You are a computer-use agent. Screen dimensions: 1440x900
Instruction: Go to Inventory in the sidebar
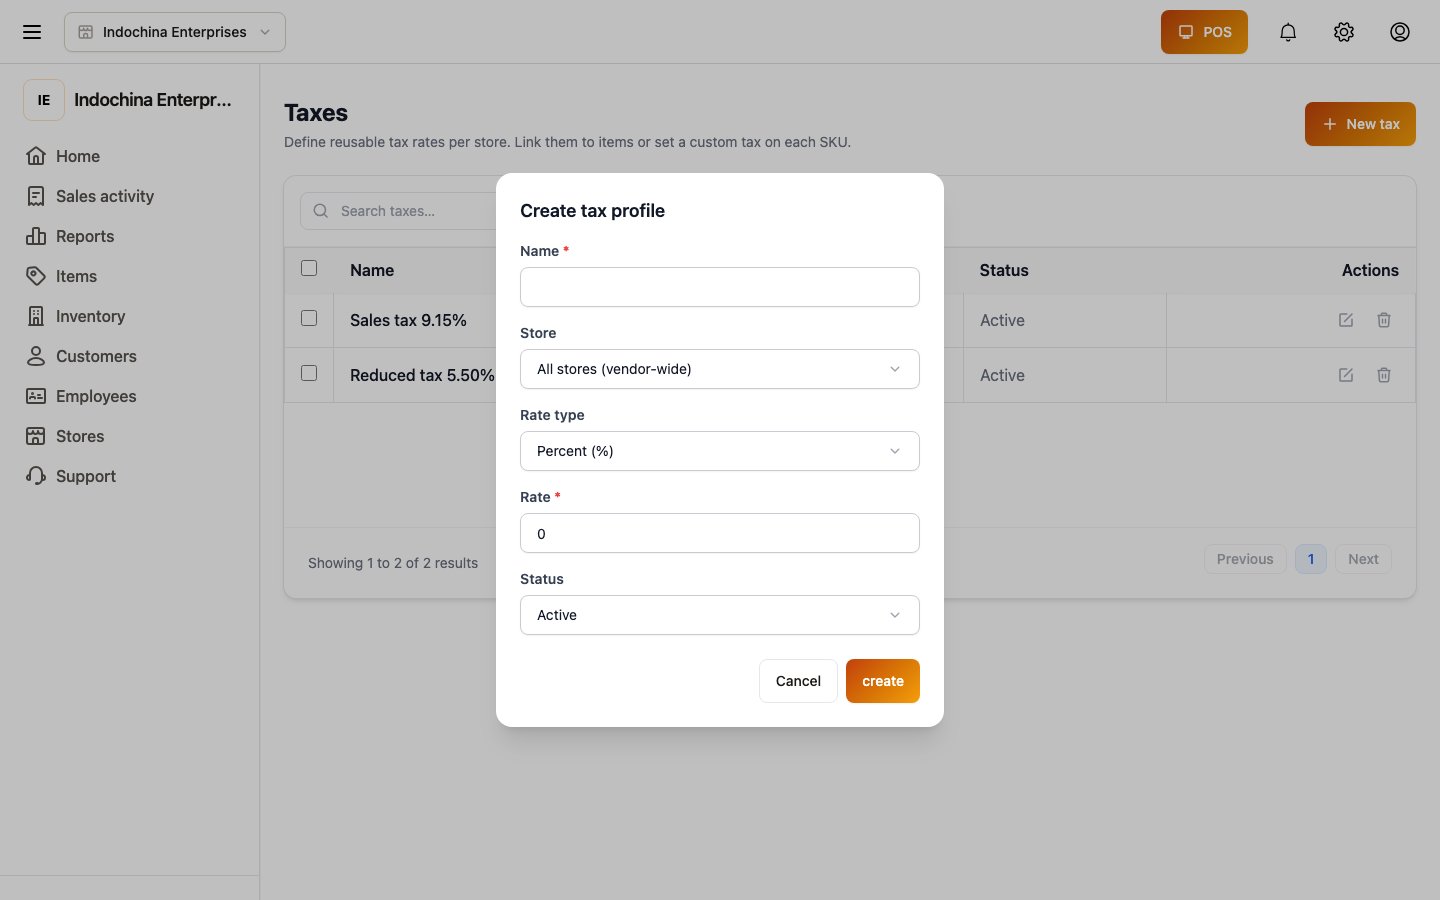[76, 316]
